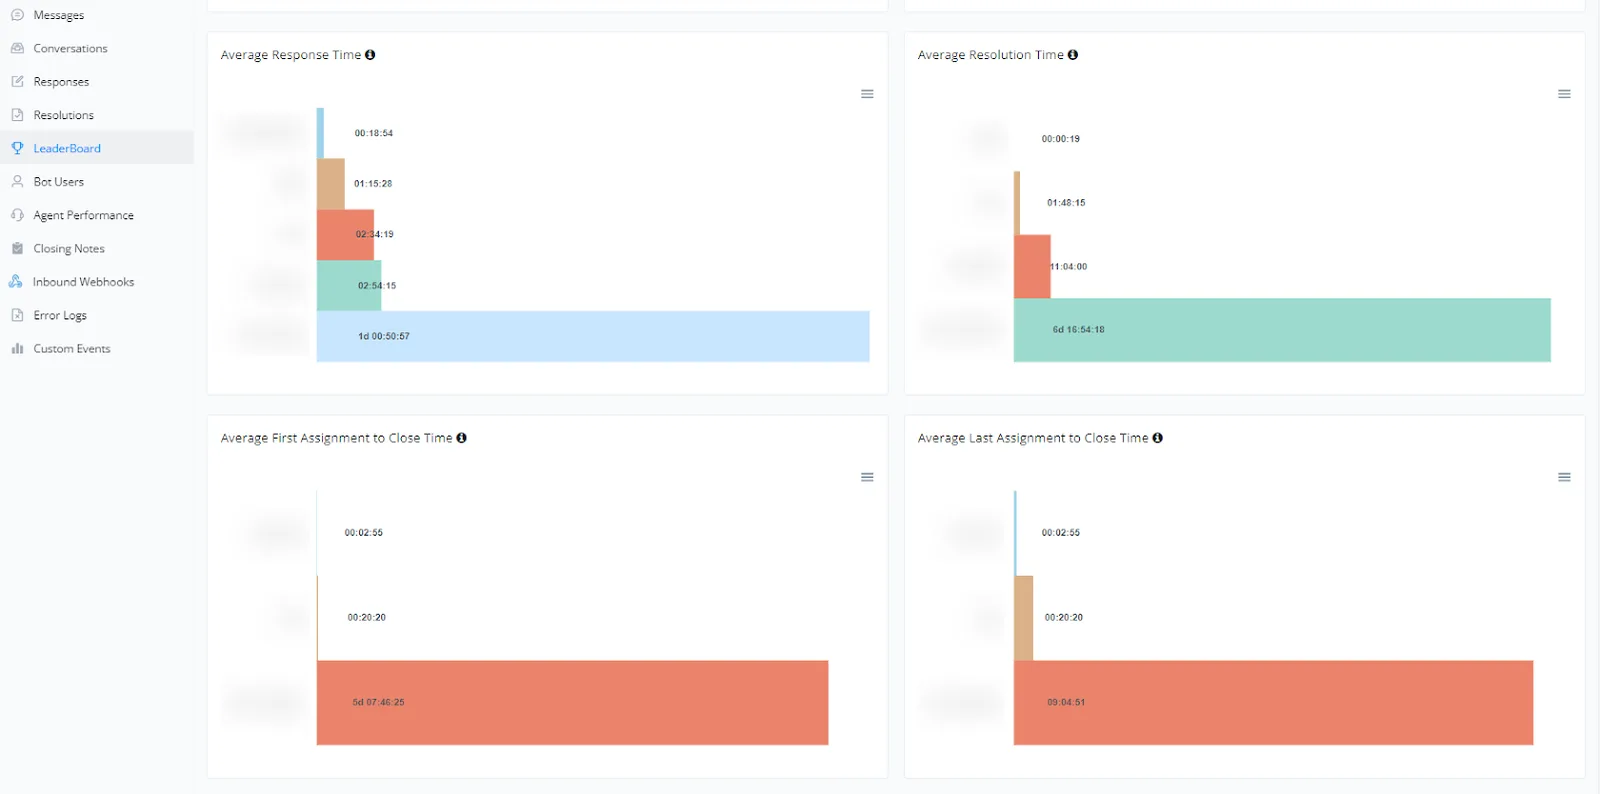Click the Agent Performance headset icon
The width and height of the screenshot is (1600, 794).
tap(17, 215)
